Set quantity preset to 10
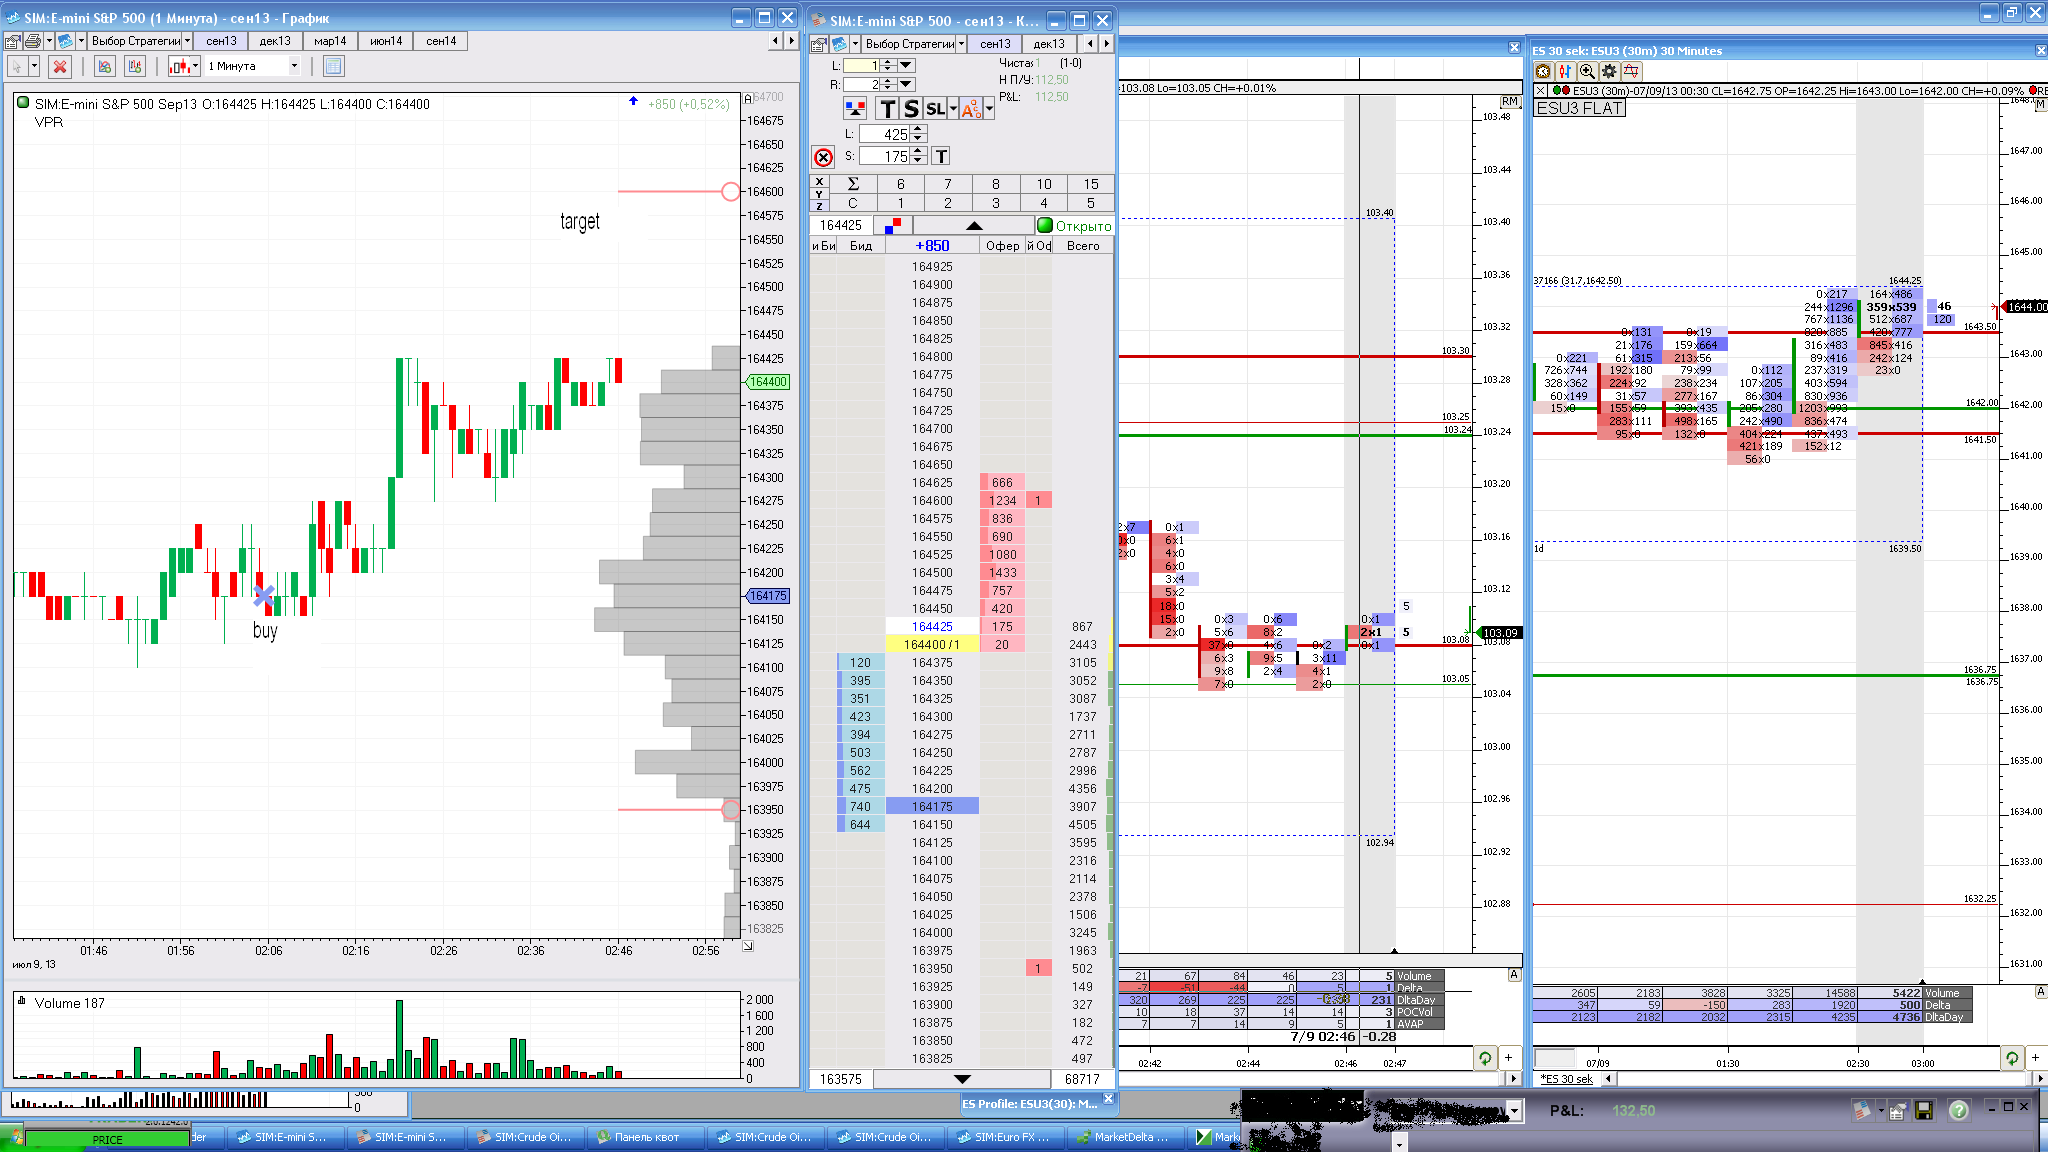2048x1152 pixels. coord(1044,184)
